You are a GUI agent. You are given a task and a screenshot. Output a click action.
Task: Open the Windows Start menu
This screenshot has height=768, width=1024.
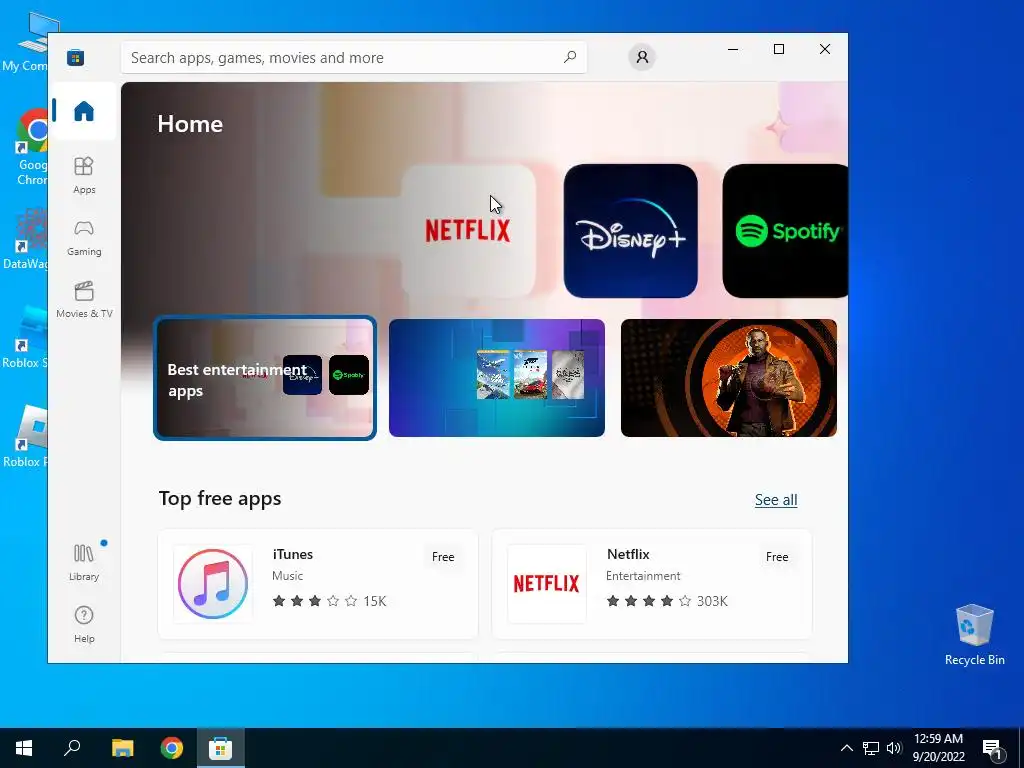(24, 748)
